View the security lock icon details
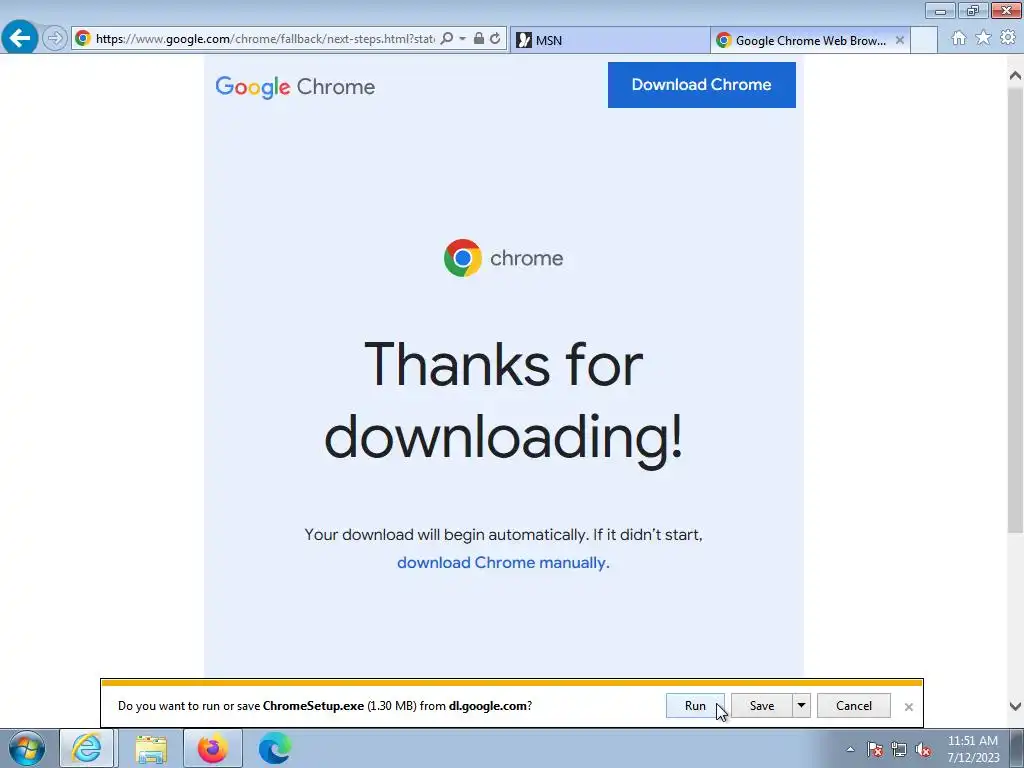 479,39
